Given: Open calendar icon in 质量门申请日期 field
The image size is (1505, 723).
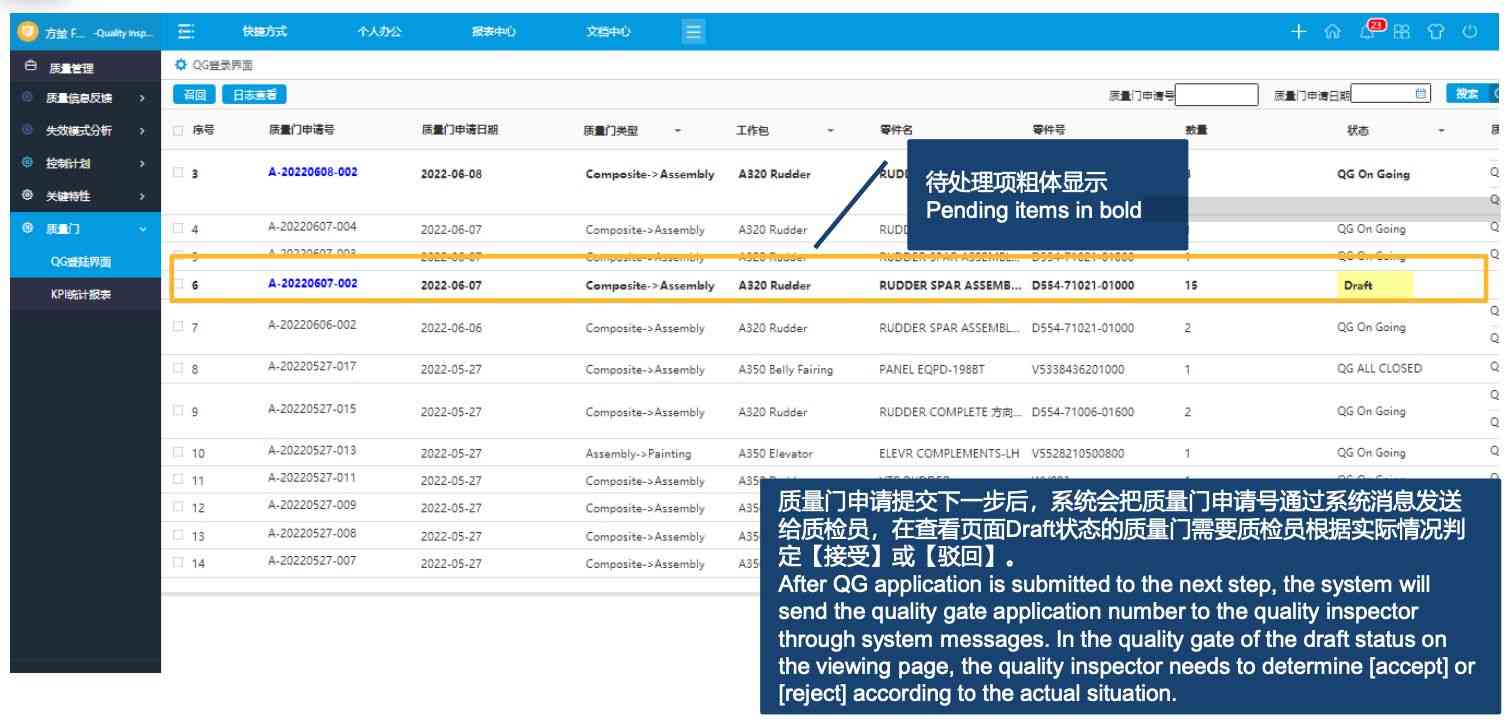Looking at the screenshot, I should point(1421,94).
